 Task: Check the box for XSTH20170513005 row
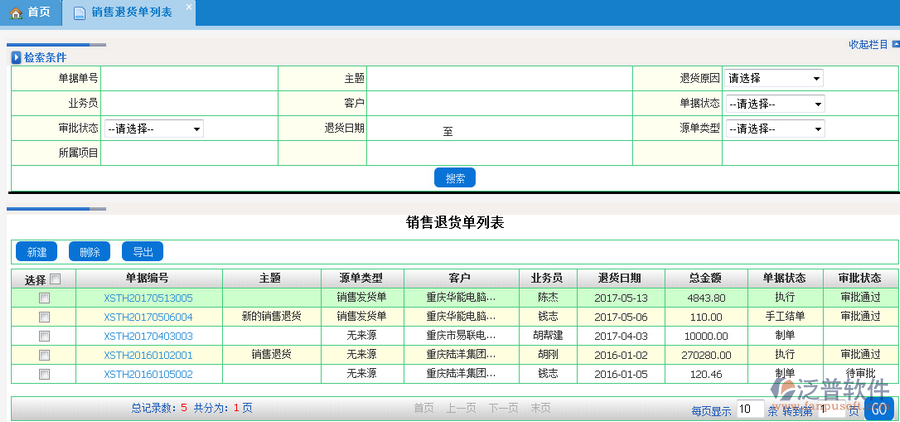click(x=44, y=298)
